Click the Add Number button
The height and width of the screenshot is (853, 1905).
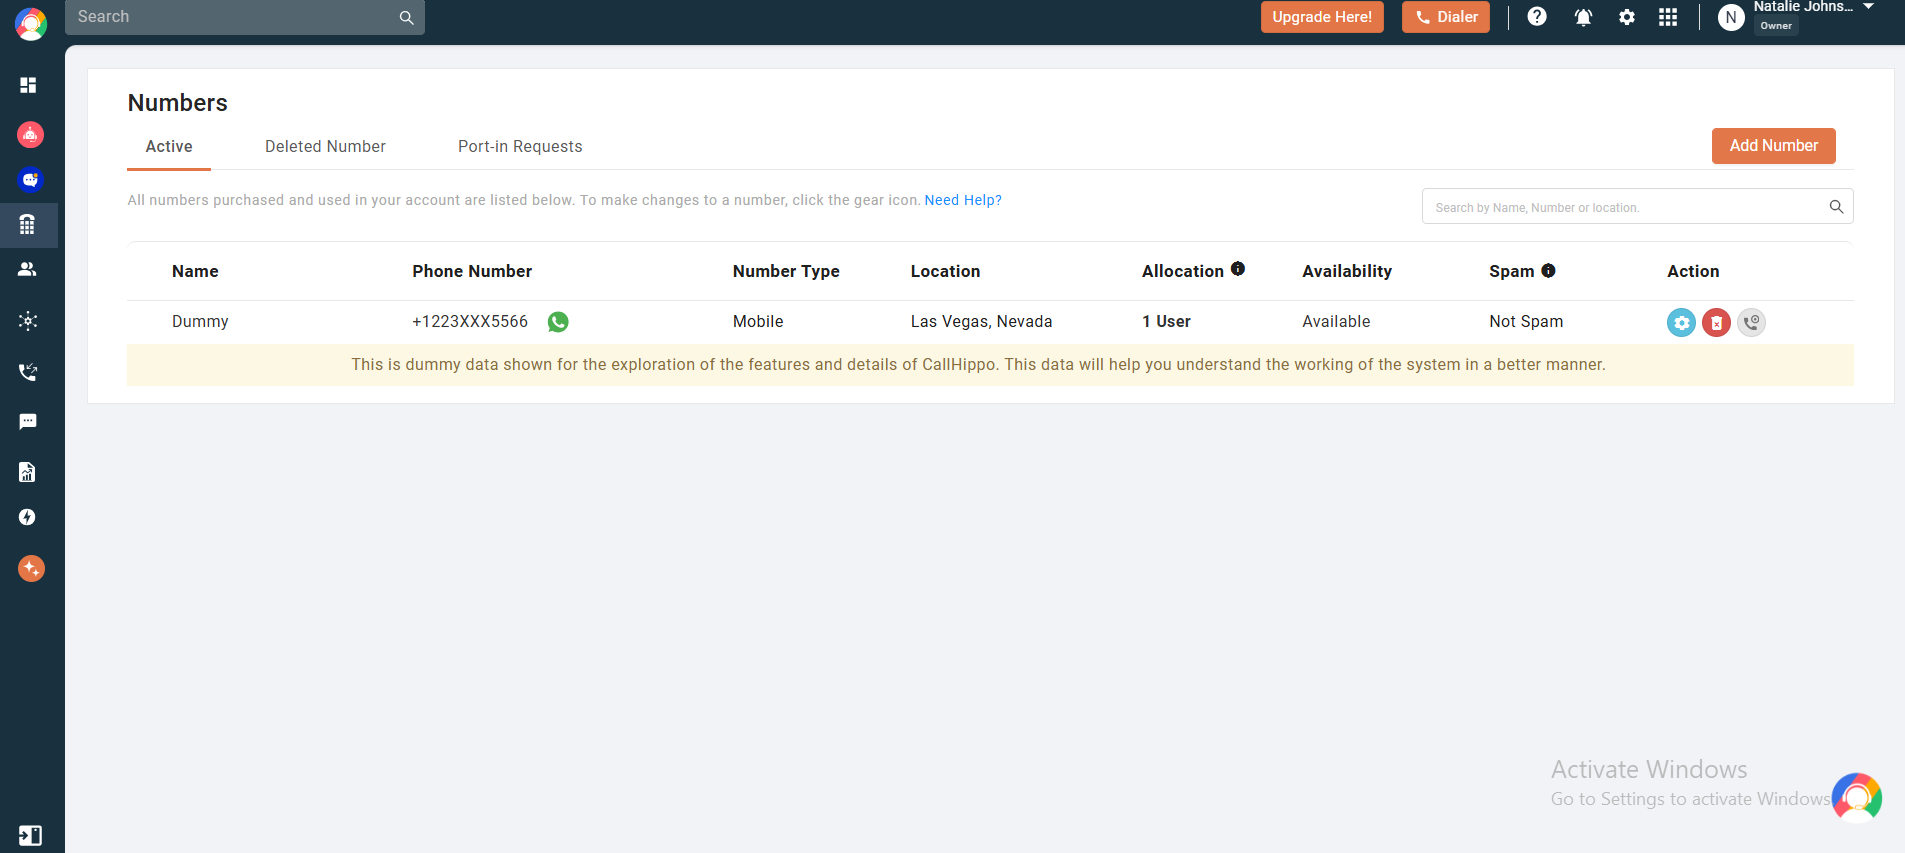point(1773,146)
